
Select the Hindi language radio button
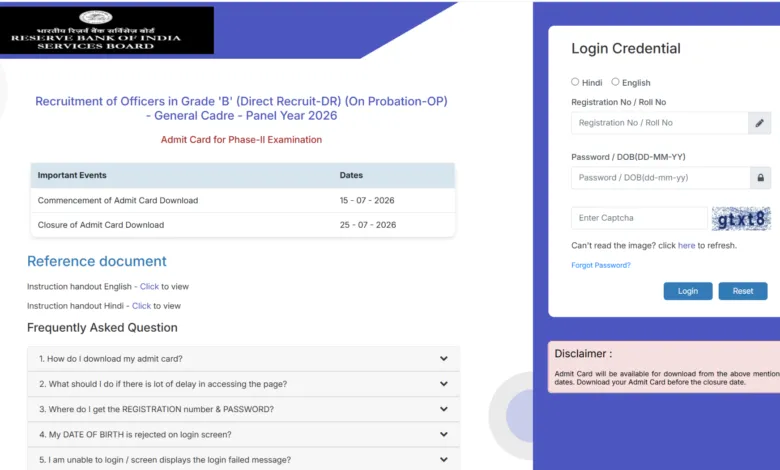(575, 82)
